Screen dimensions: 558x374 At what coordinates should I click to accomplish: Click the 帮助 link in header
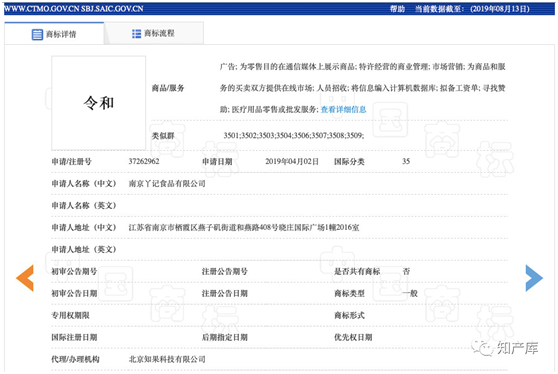click(x=398, y=9)
